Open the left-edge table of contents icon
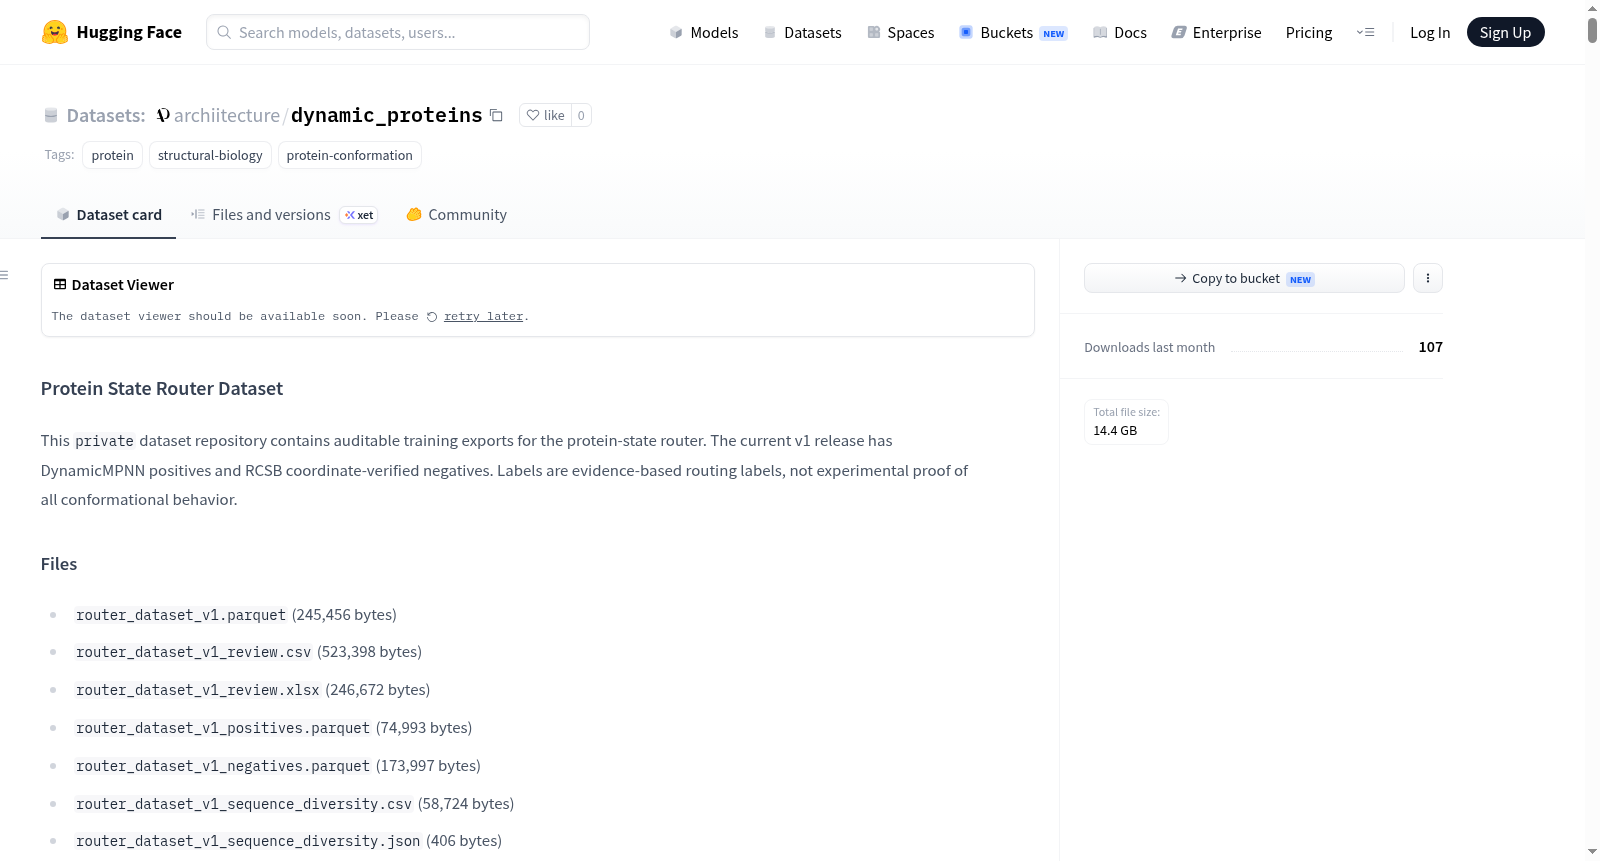Image resolution: width=1600 pixels, height=861 pixels. (4, 275)
